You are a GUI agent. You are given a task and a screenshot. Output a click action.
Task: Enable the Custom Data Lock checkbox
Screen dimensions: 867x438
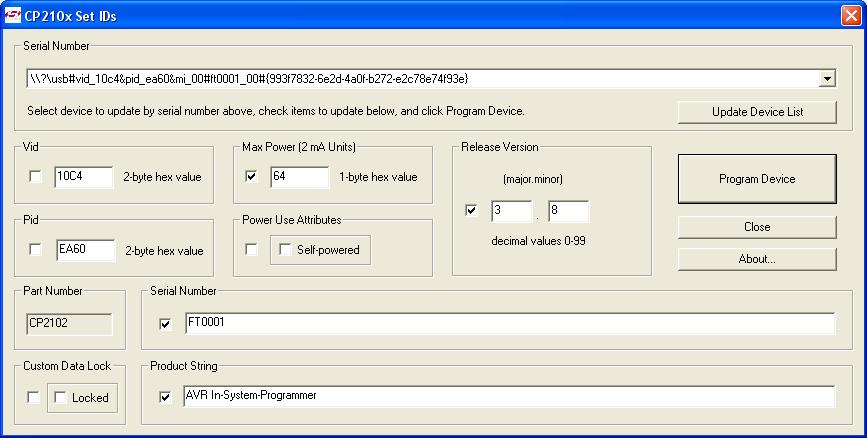coord(34,397)
